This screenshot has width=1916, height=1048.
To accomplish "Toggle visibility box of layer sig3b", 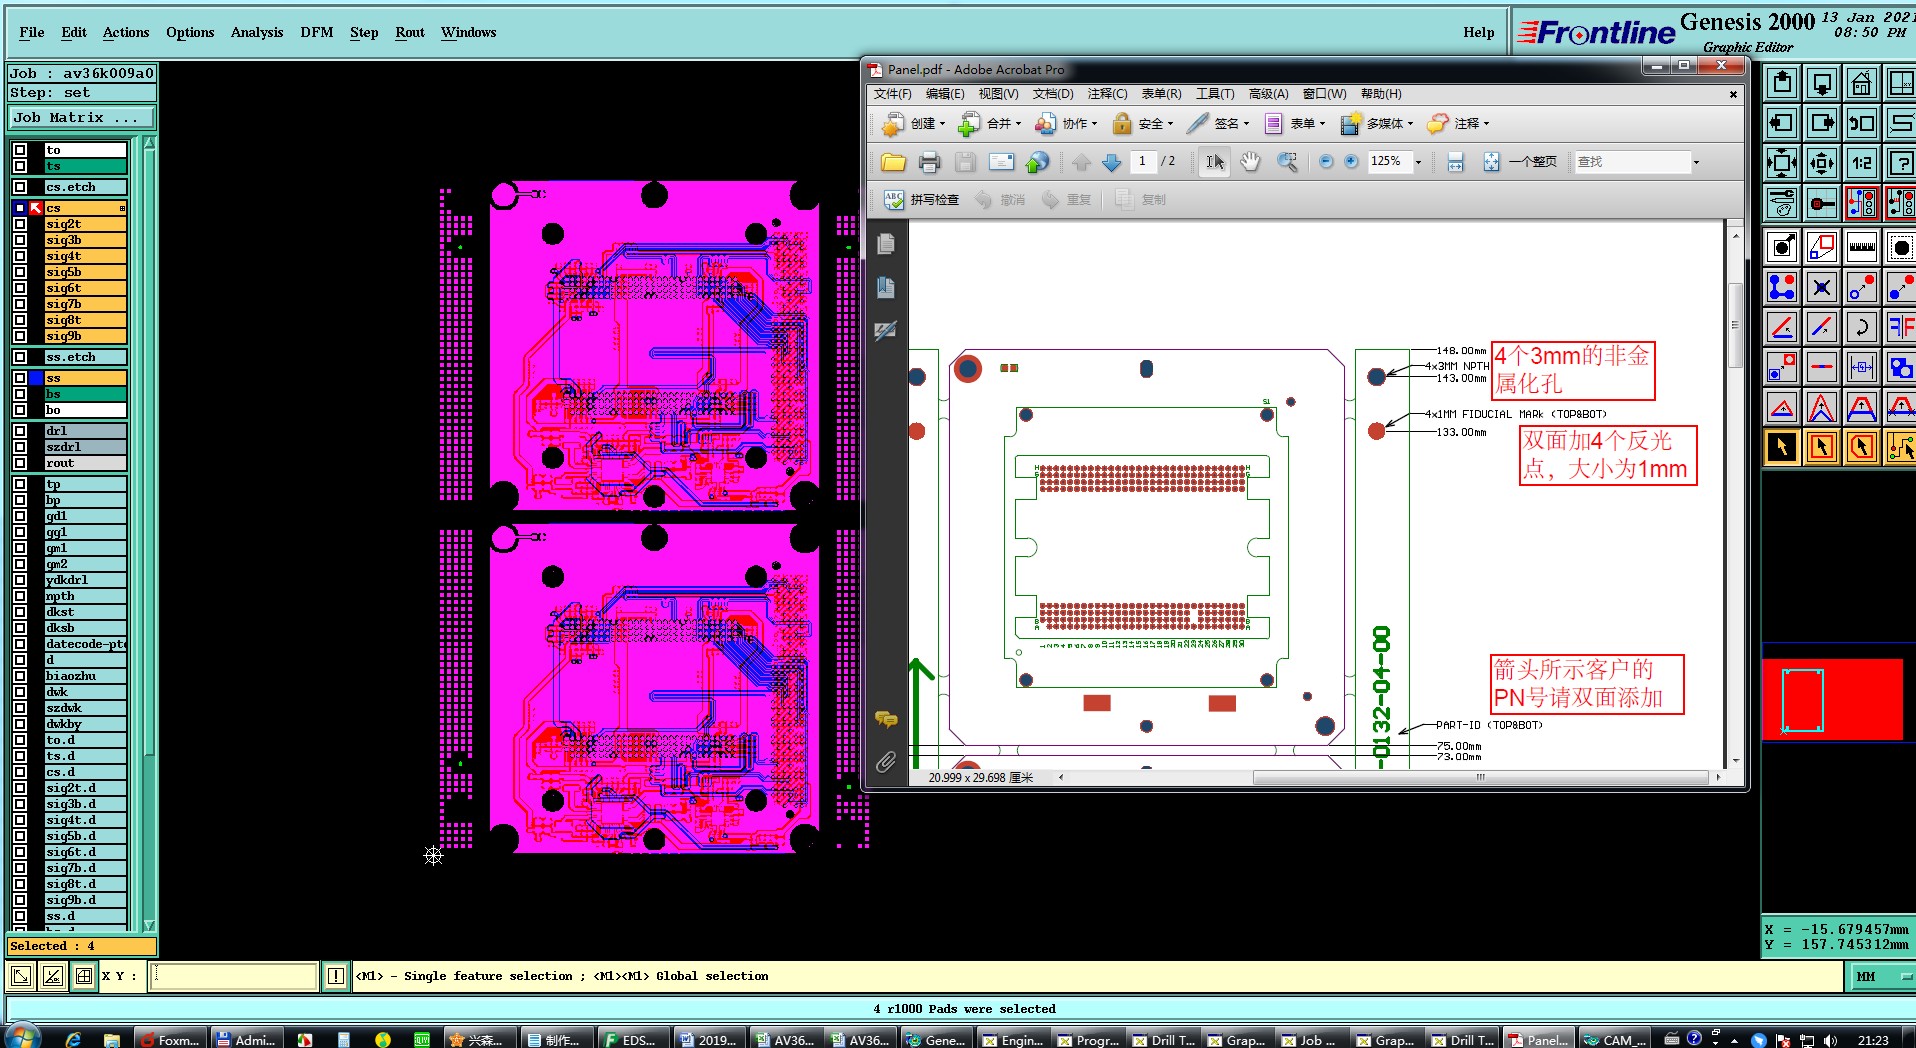I will point(20,240).
